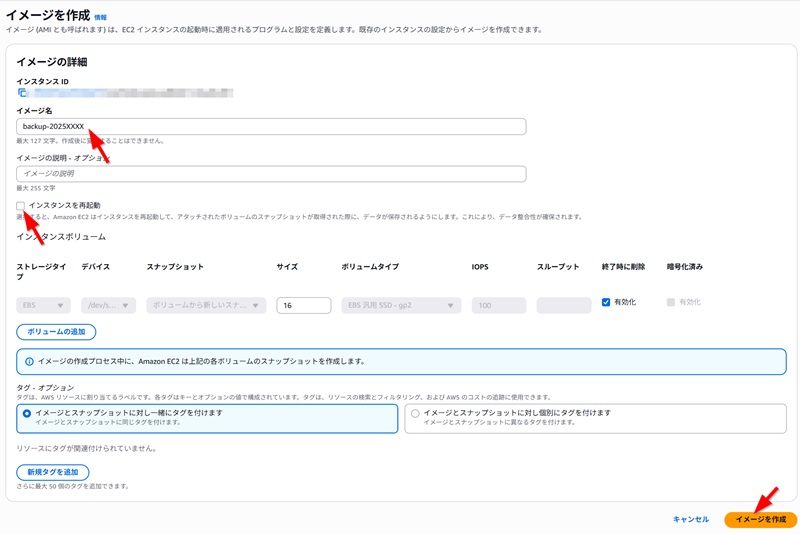Open the 情報 link next to the title

coord(100,16)
